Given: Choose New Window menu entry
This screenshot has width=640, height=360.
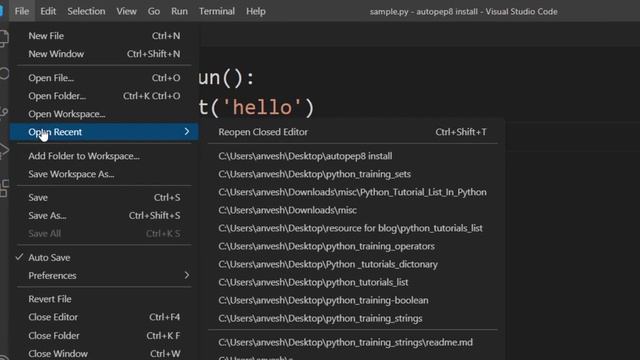Looking at the screenshot, I should [x=104, y=54].
